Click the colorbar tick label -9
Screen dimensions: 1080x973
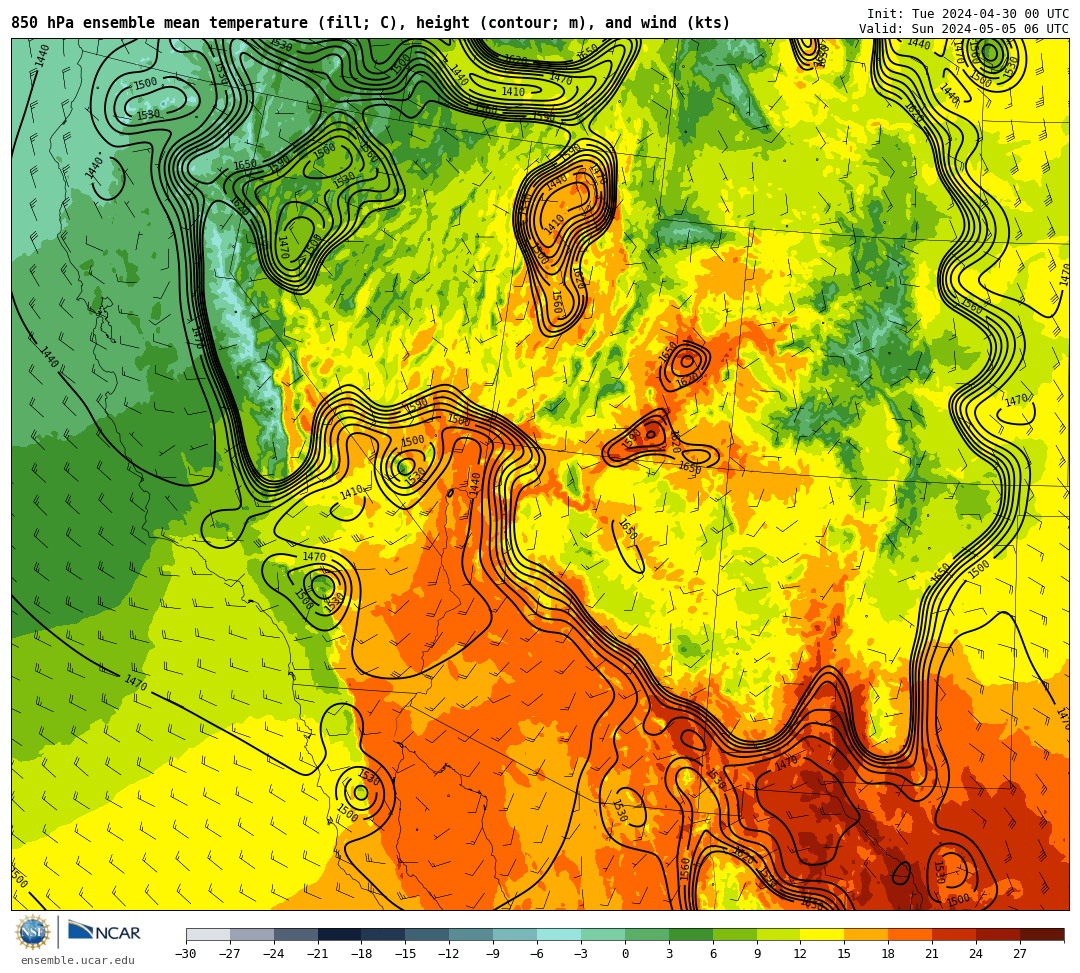(x=491, y=954)
